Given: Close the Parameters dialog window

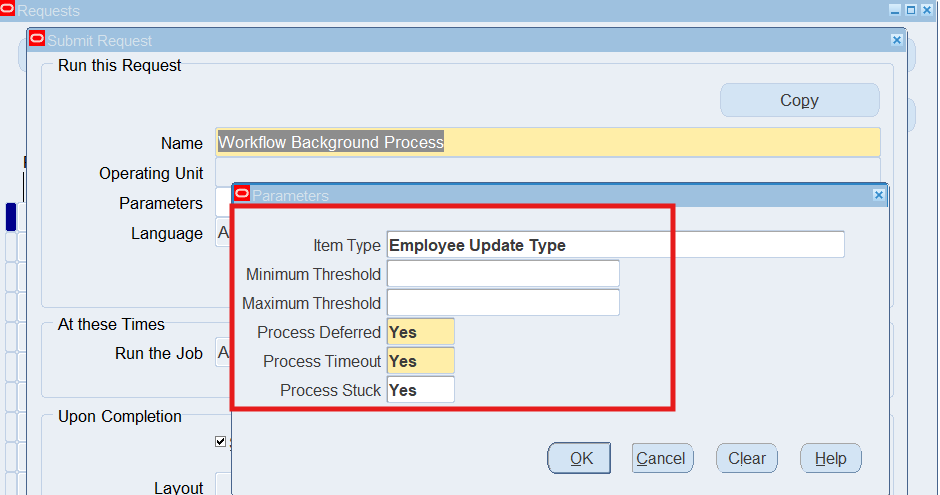Looking at the screenshot, I should point(879,196).
